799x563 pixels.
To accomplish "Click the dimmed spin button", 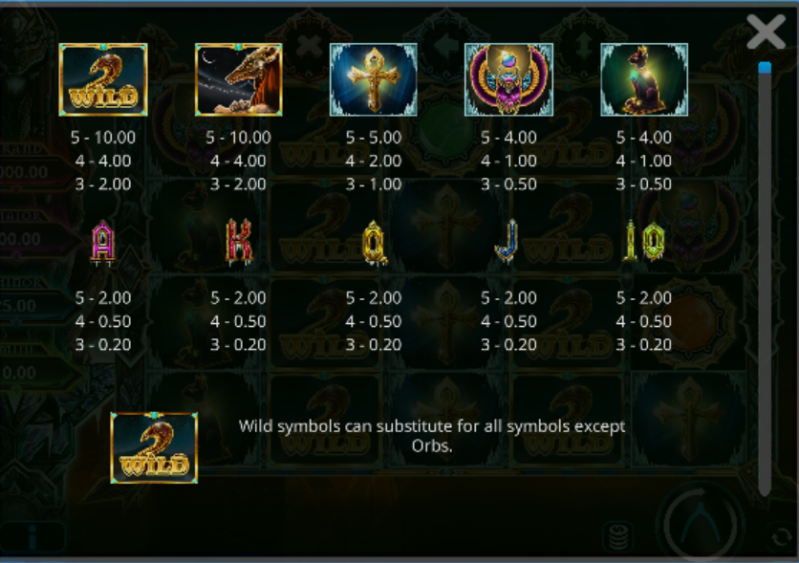I will (702, 524).
